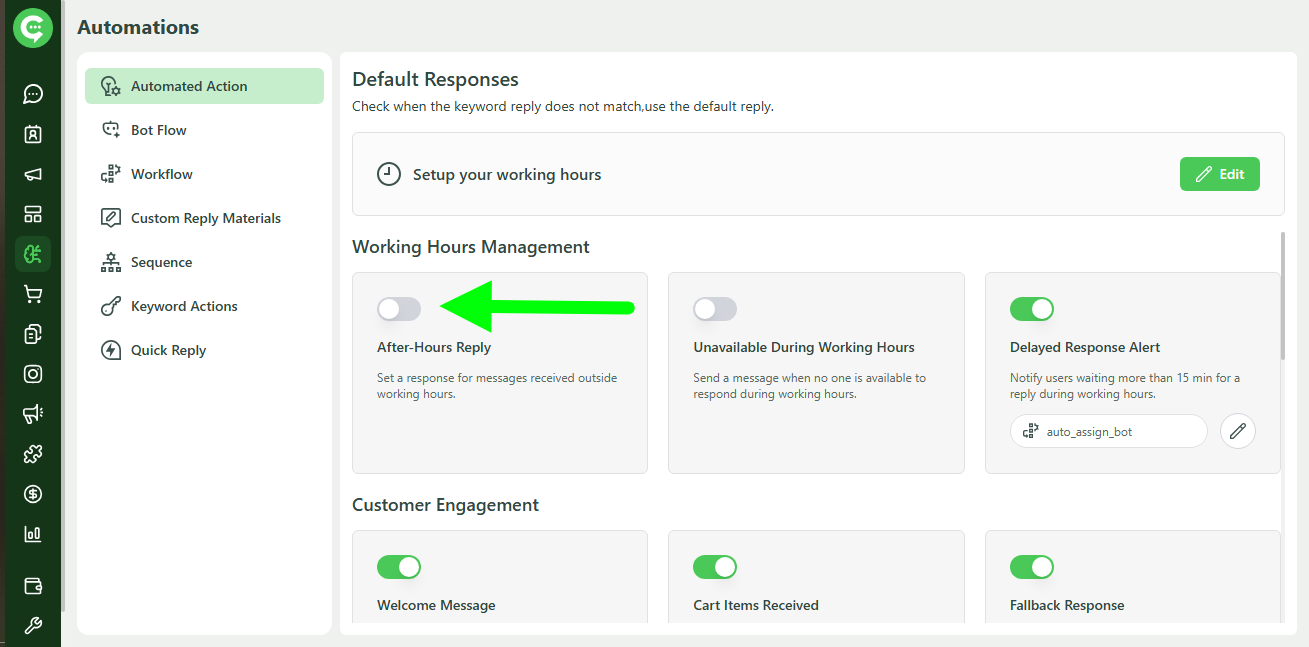The image size is (1309, 647).
Task: Select Bot Flow from the automation menu
Action: [158, 129]
